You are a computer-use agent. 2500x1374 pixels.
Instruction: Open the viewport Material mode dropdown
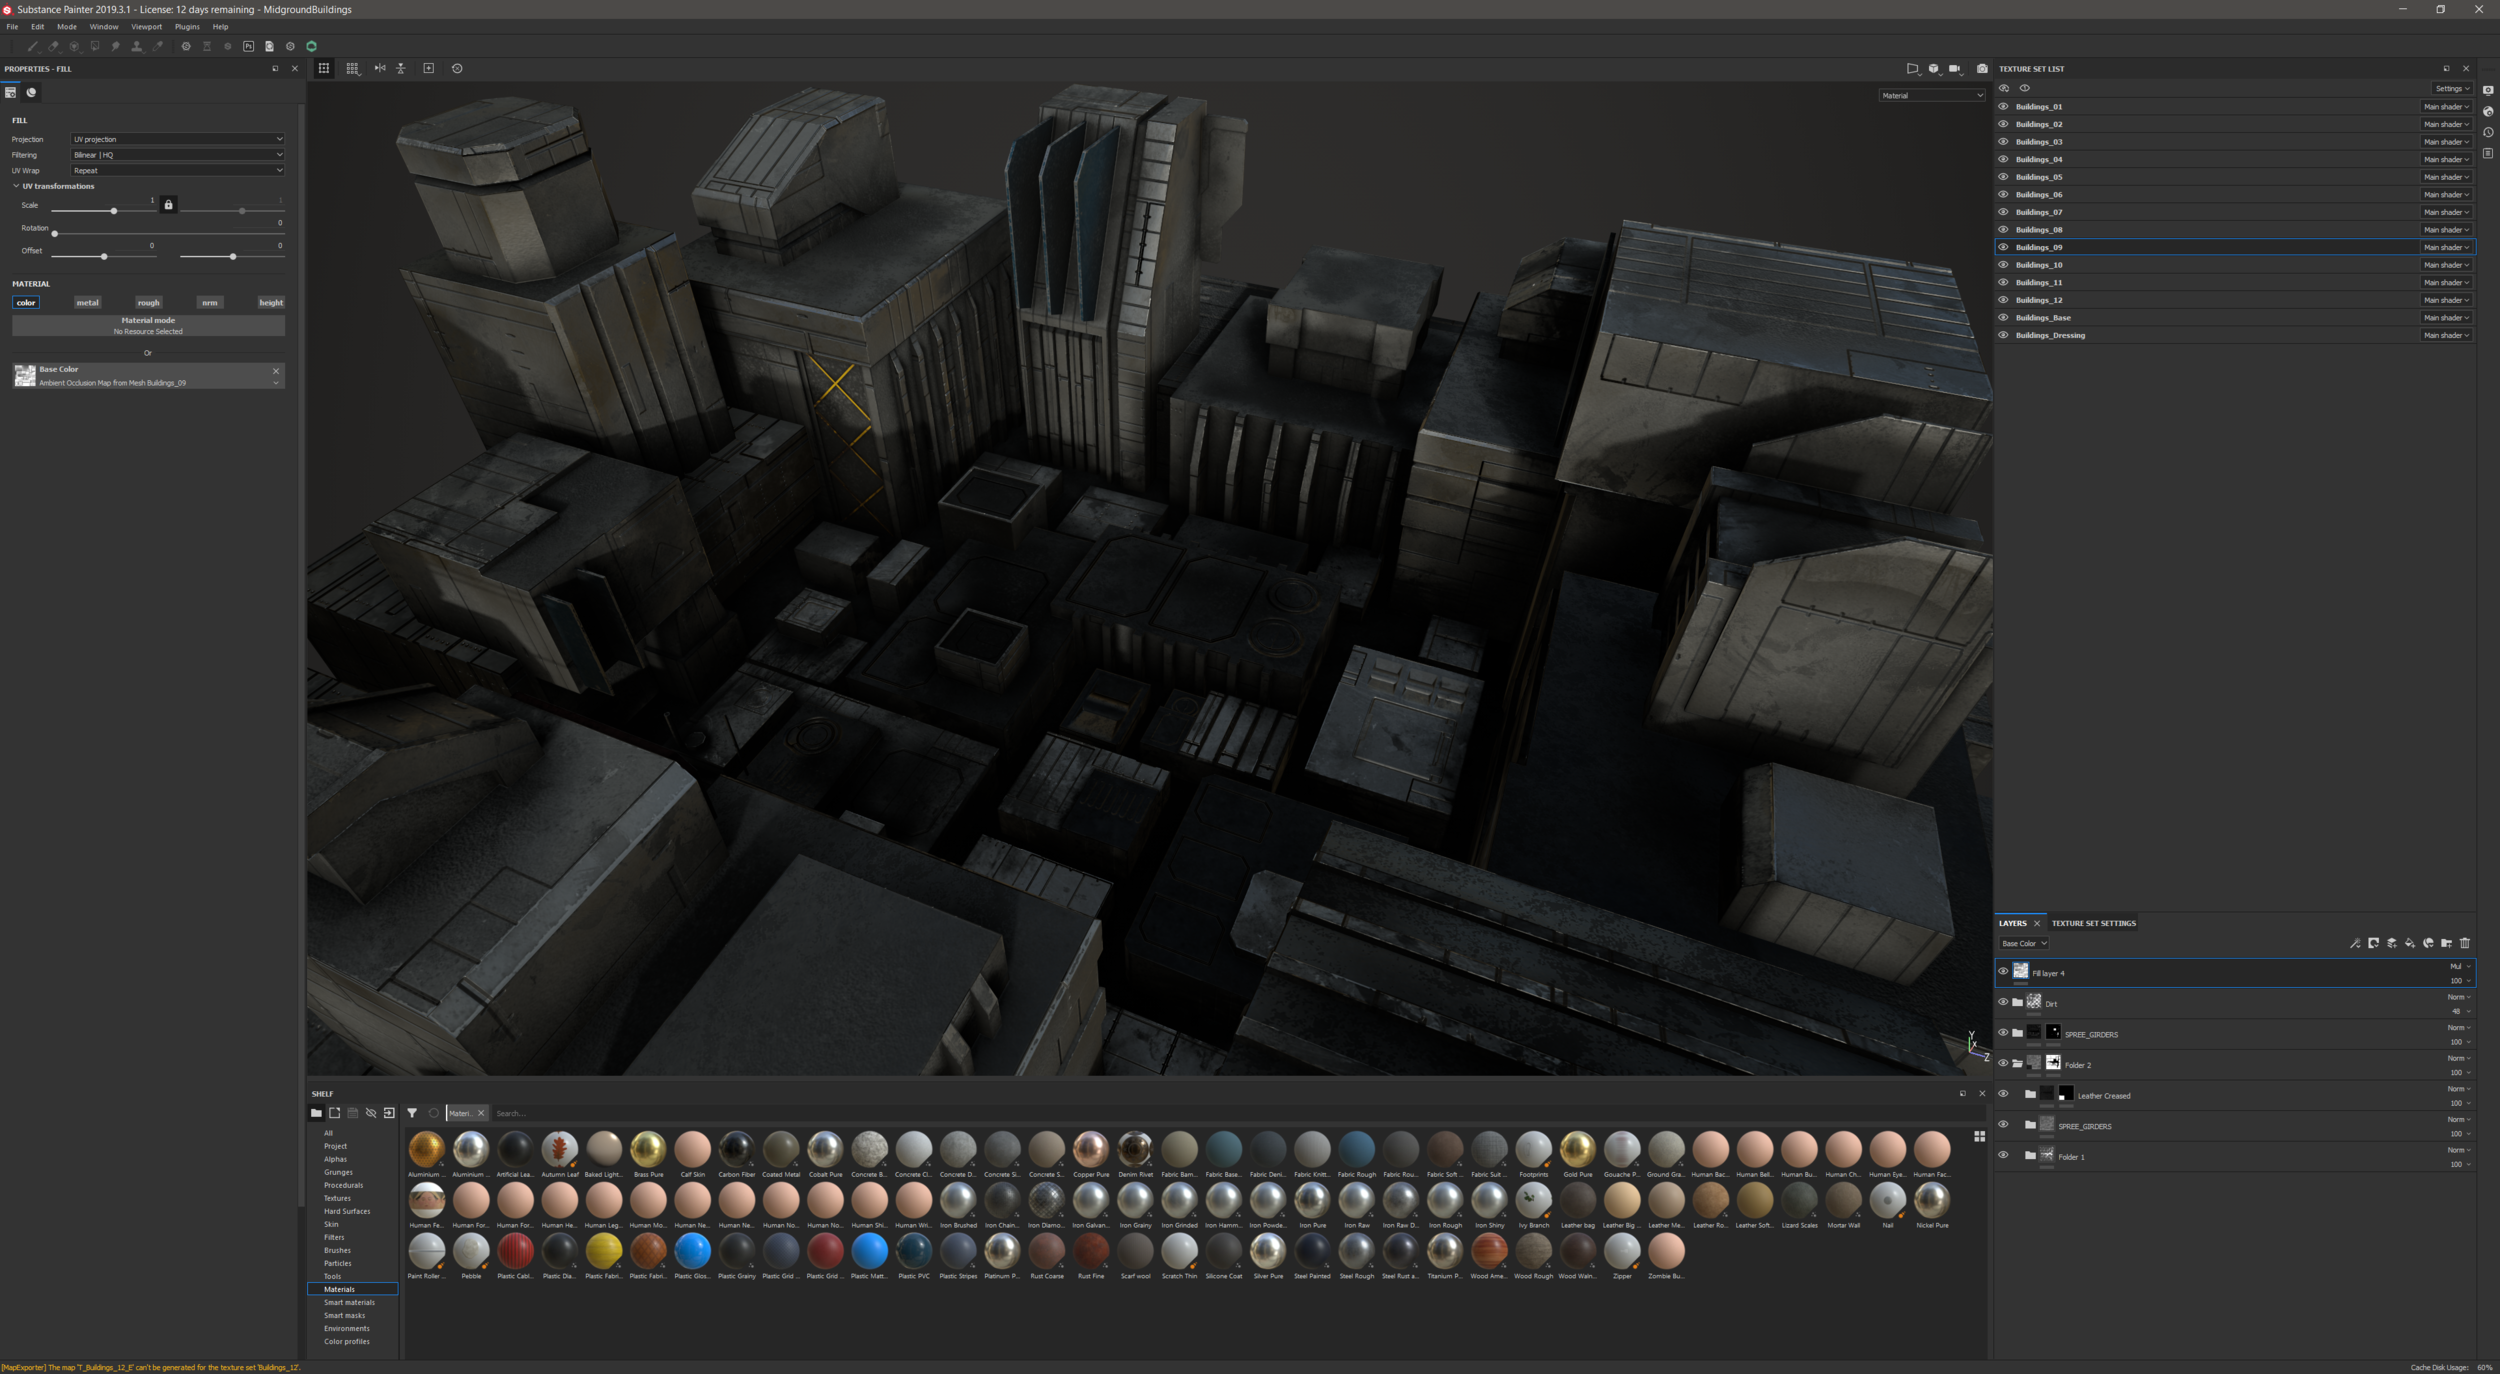[x=1931, y=95]
